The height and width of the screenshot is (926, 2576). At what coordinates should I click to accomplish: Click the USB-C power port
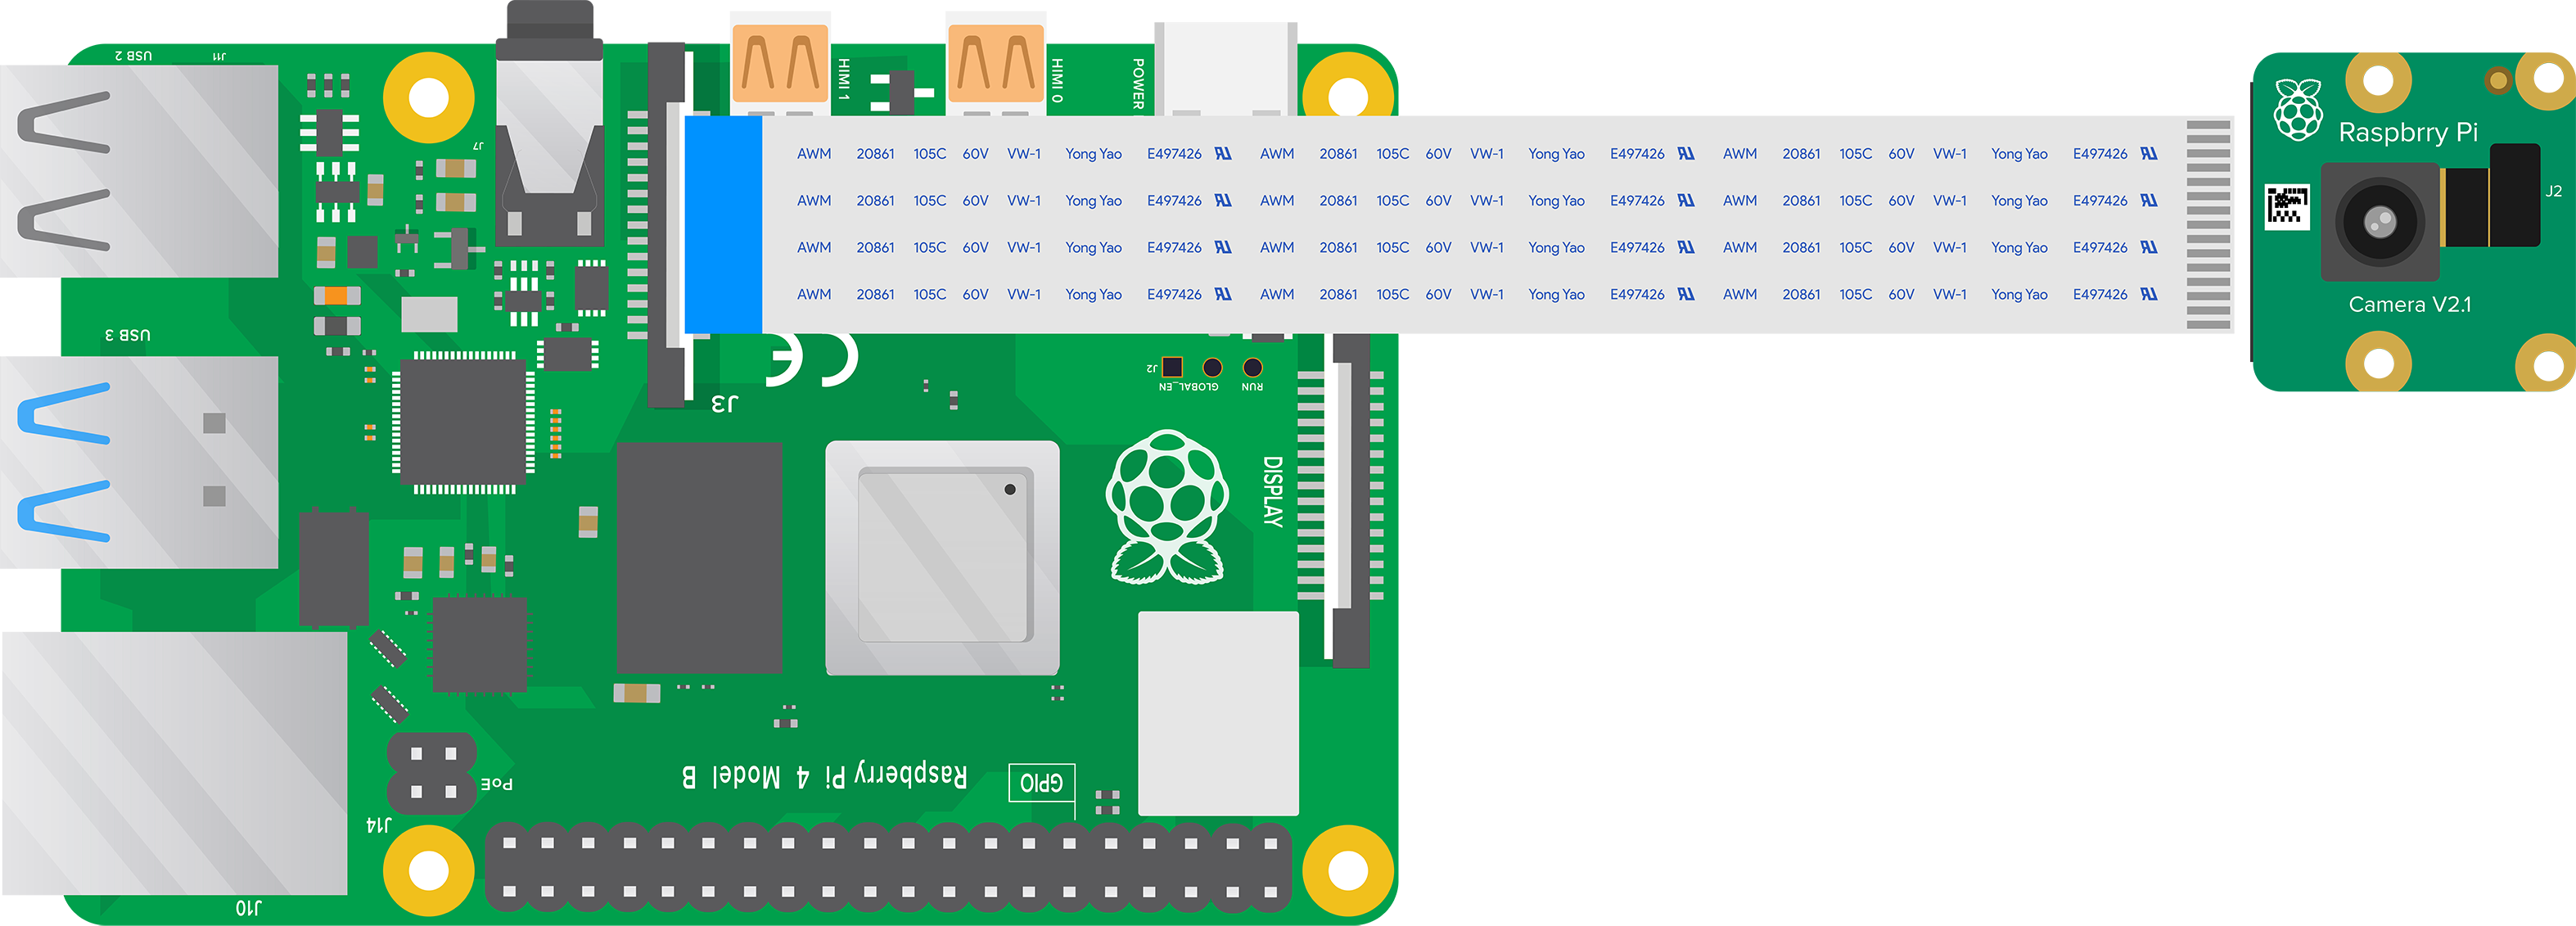(1226, 68)
